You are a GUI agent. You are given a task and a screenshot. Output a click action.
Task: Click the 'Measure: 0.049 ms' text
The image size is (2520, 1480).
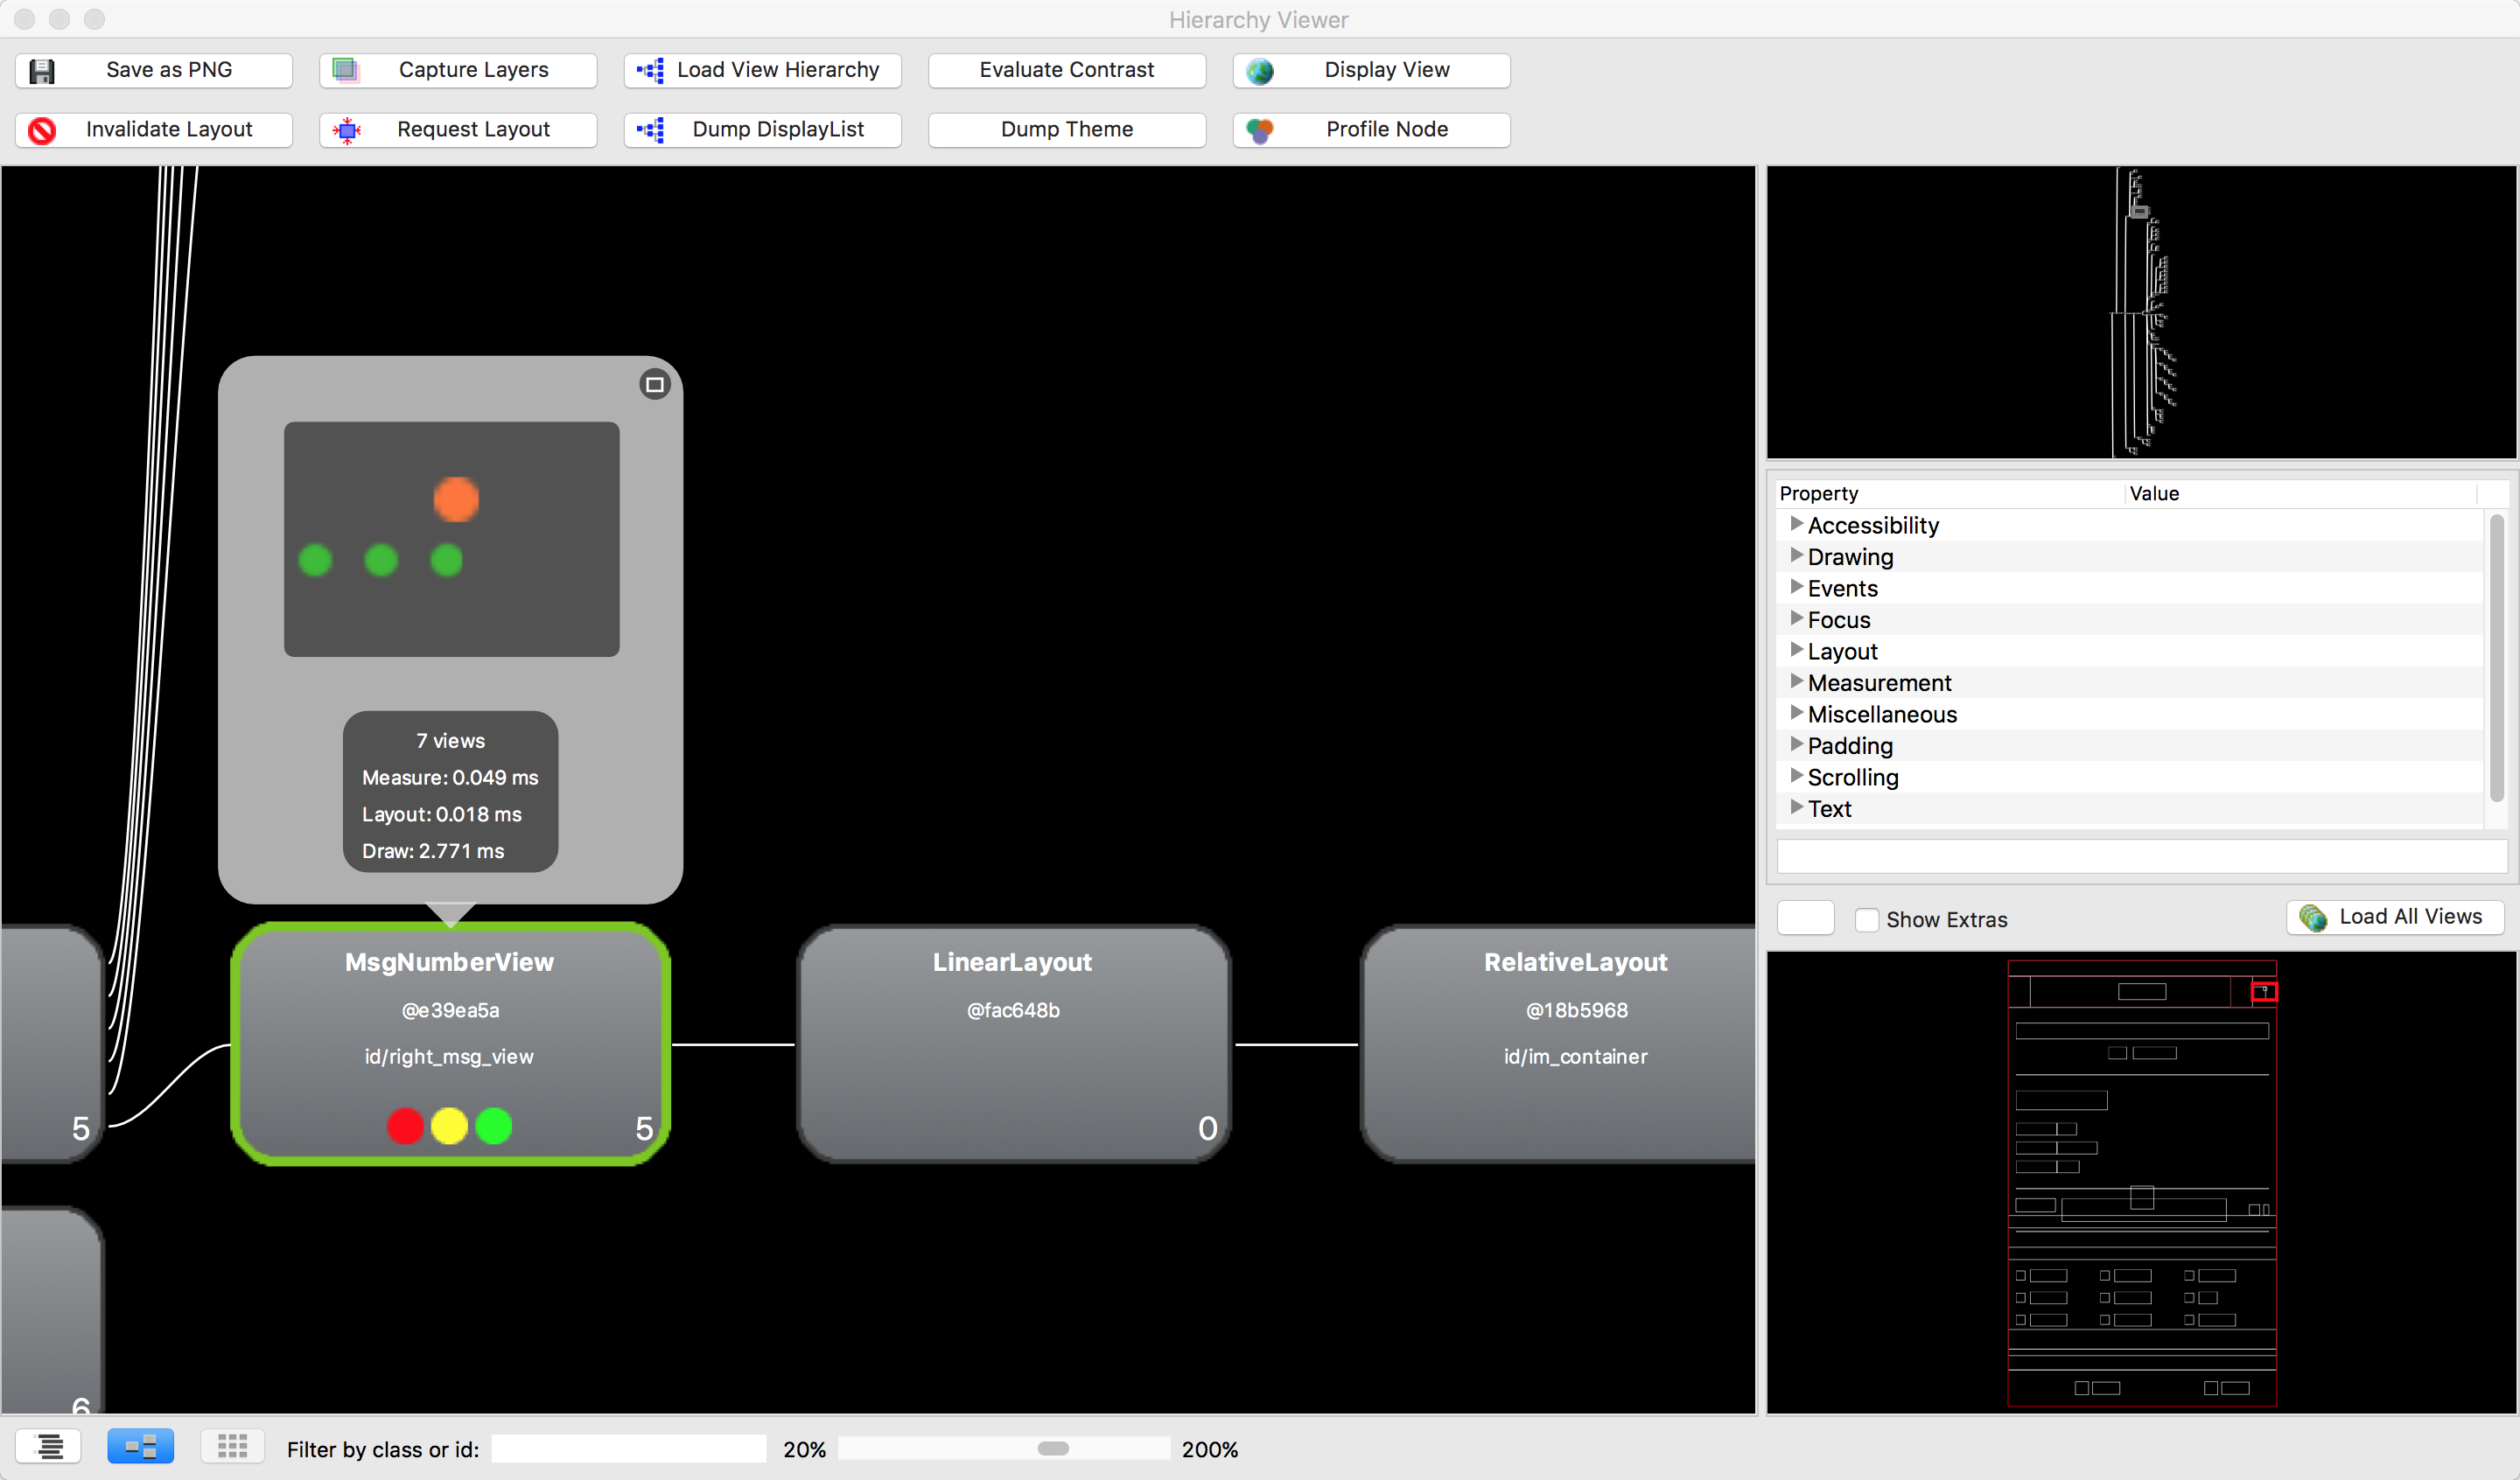450,777
